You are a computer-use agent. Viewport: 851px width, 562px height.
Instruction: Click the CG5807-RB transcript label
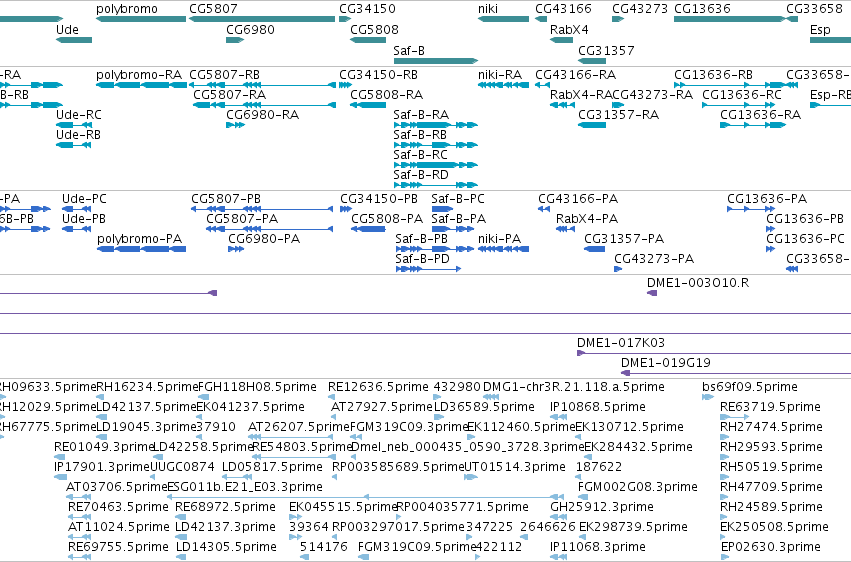click(225, 74)
